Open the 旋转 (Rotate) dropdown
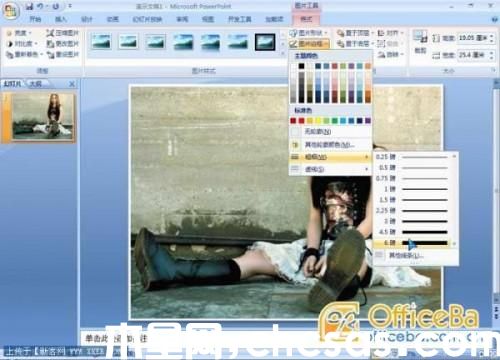The height and width of the screenshot is (360, 500). tap(391, 54)
